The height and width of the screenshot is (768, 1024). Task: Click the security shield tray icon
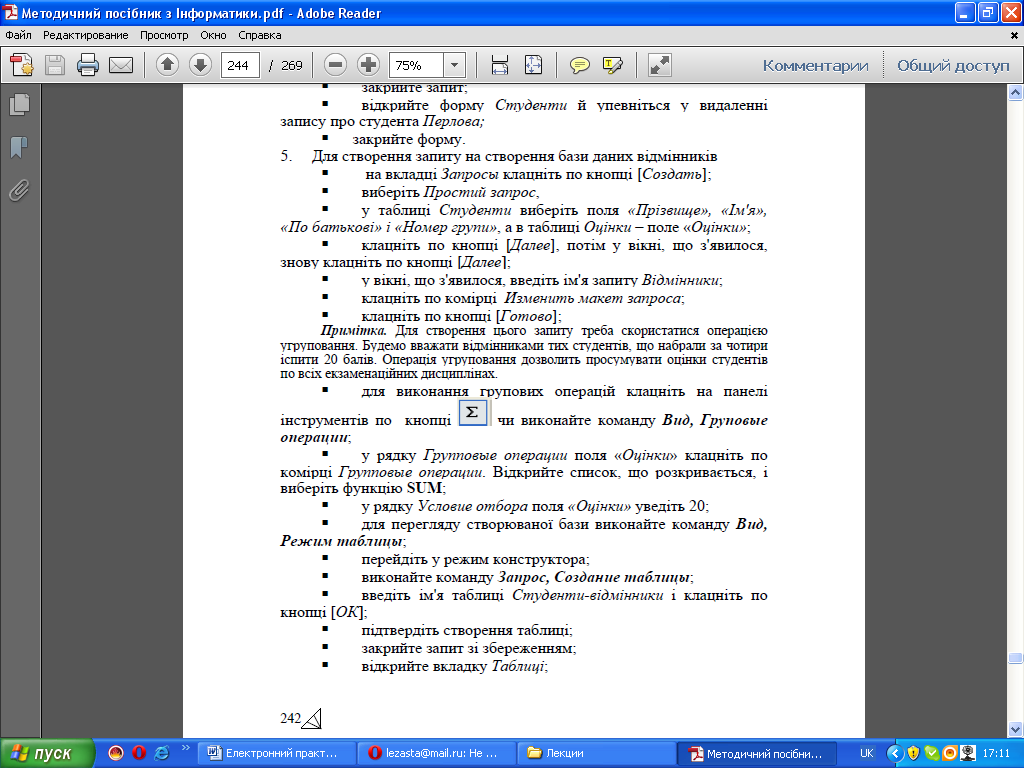tap(914, 753)
